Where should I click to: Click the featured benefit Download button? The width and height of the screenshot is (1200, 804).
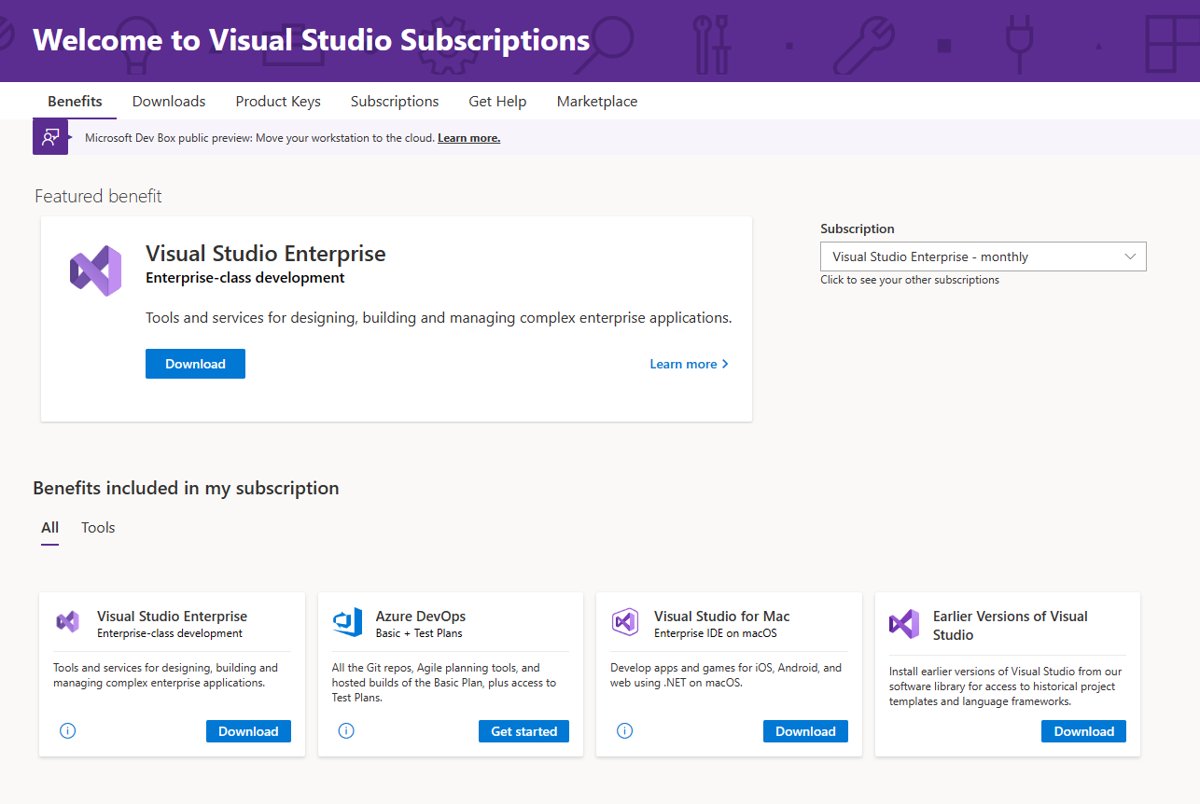coord(195,364)
